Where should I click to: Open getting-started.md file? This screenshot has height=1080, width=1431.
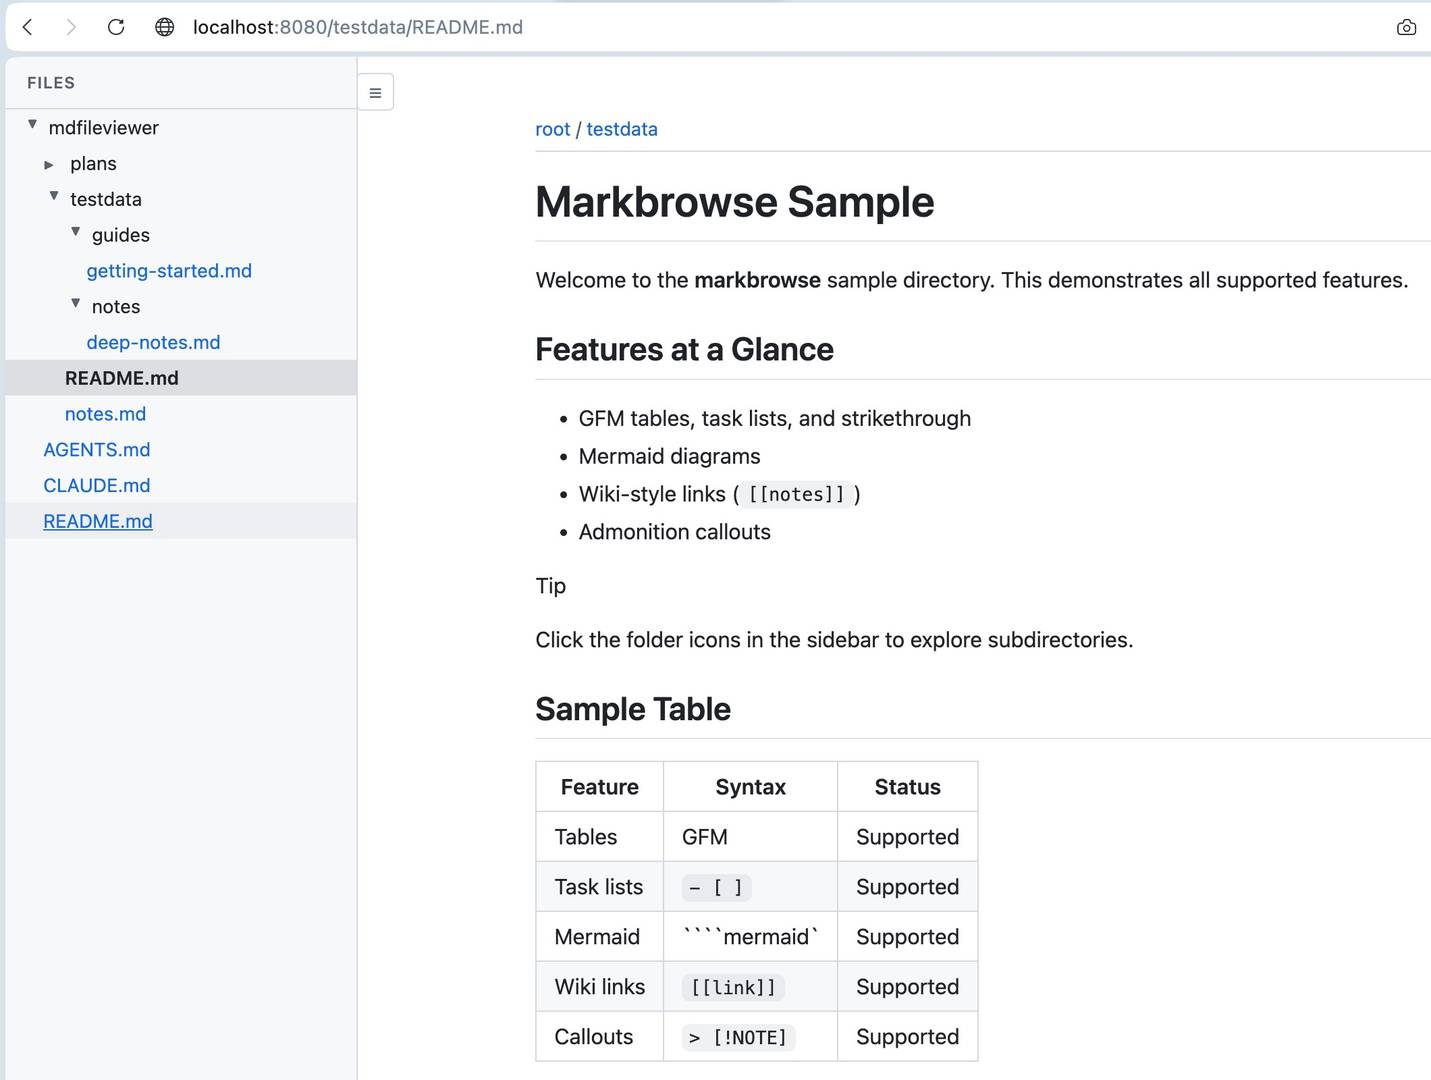click(169, 271)
